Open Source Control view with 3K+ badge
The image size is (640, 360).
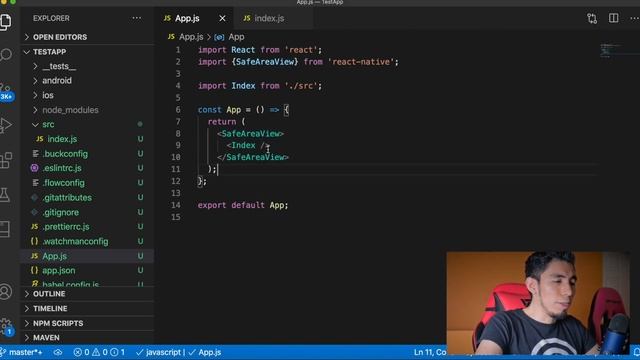[6, 91]
